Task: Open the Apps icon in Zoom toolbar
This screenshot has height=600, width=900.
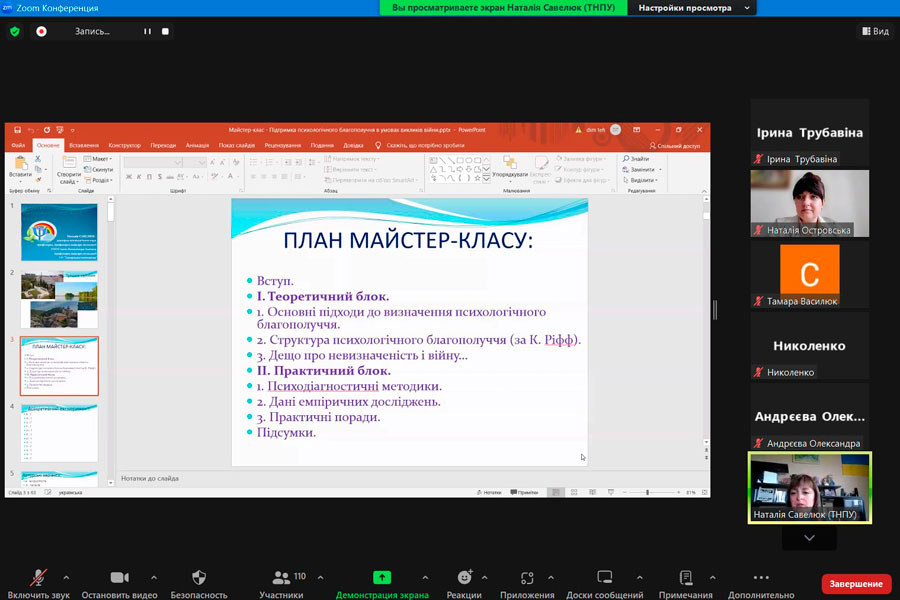Action: coord(529,578)
